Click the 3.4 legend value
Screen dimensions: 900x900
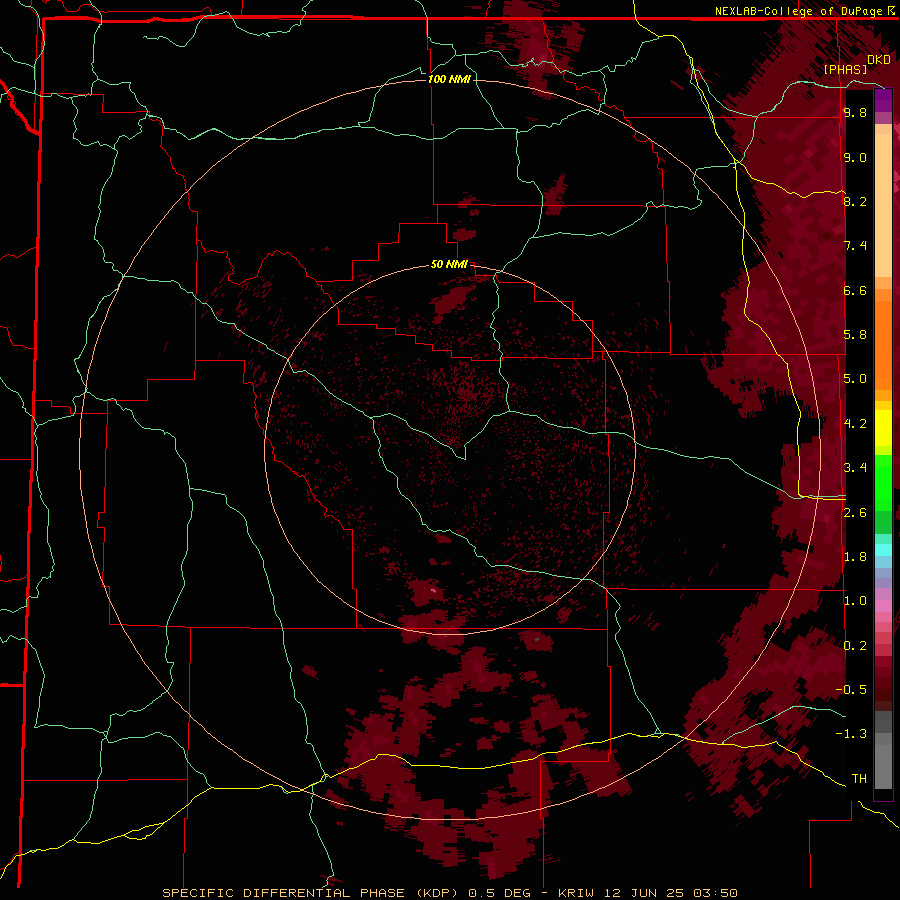click(x=855, y=468)
